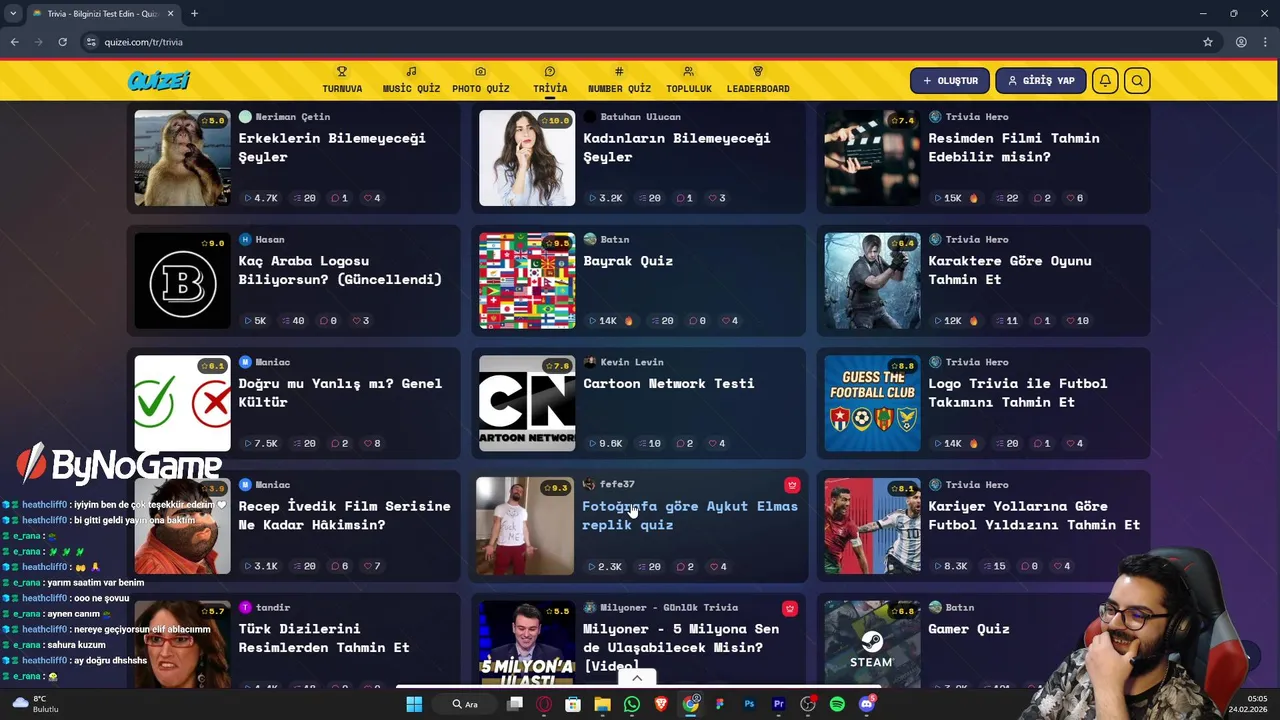
Task: Open Logo Trivia ile Futbol Takımını quiz
Action: pos(1018,393)
